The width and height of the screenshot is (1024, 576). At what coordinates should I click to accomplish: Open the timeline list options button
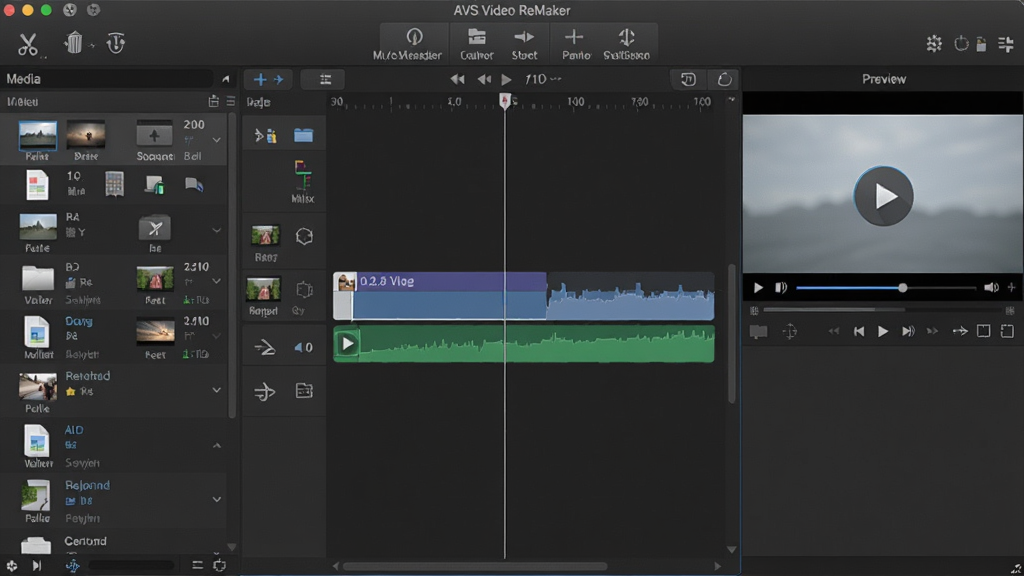[325, 80]
